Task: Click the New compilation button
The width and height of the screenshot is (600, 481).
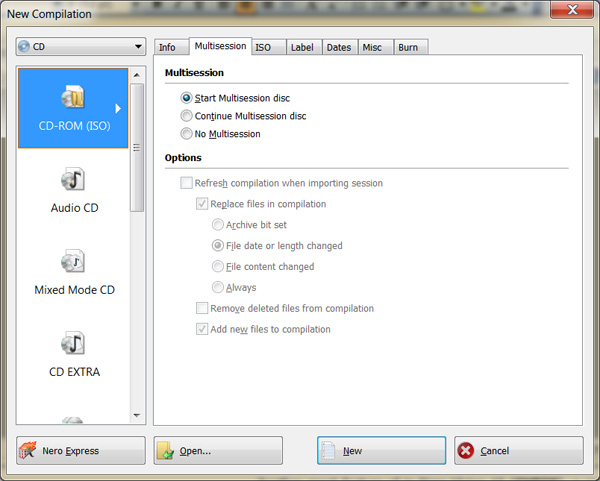Action: [x=382, y=451]
